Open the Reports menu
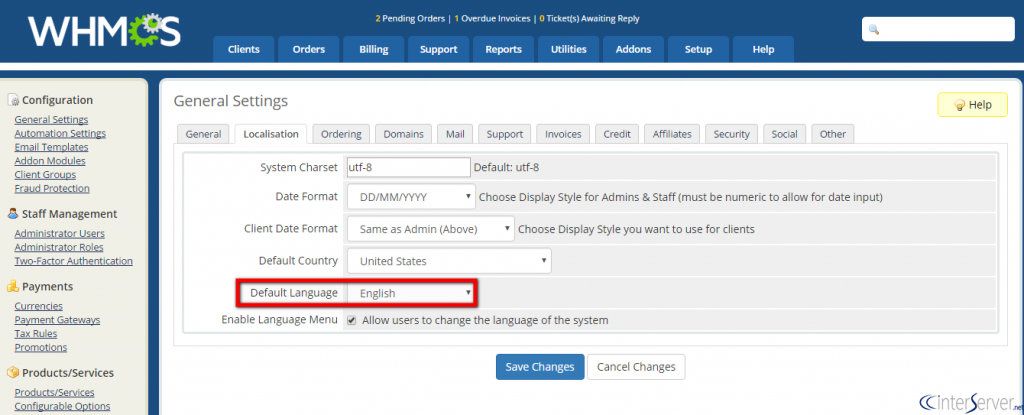The image size is (1024, 415). click(504, 49)
